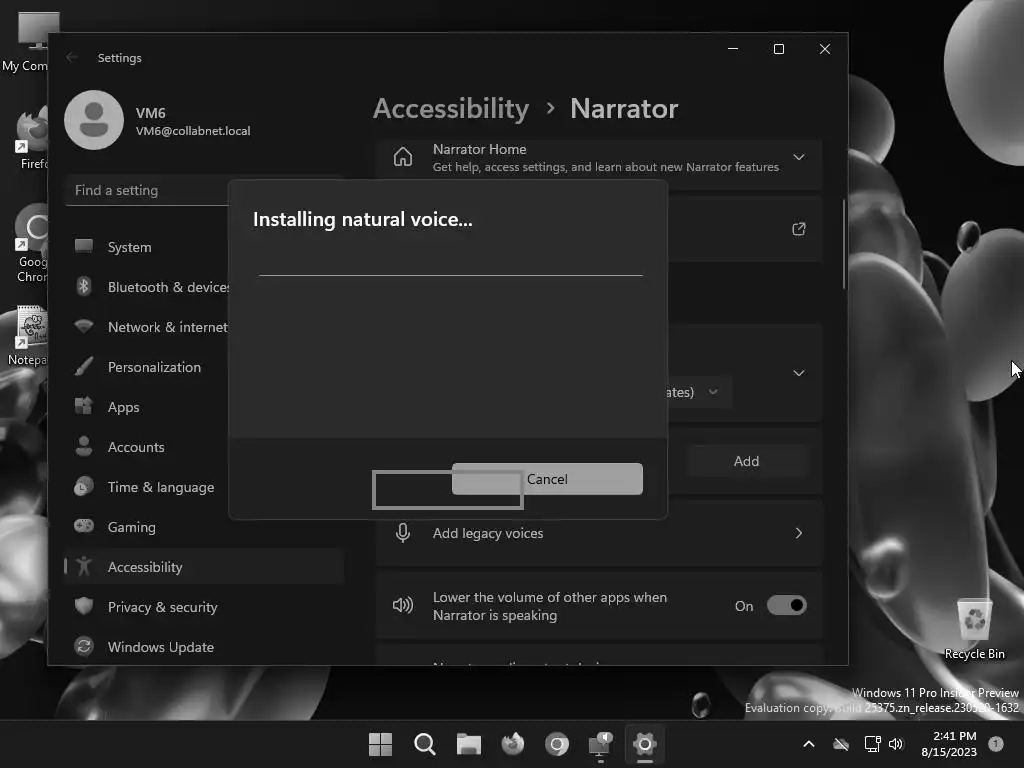The width and height of the screenshot is (1024, 768).
Task: Open System settings in sidebar
Action: tap(204, 247)
